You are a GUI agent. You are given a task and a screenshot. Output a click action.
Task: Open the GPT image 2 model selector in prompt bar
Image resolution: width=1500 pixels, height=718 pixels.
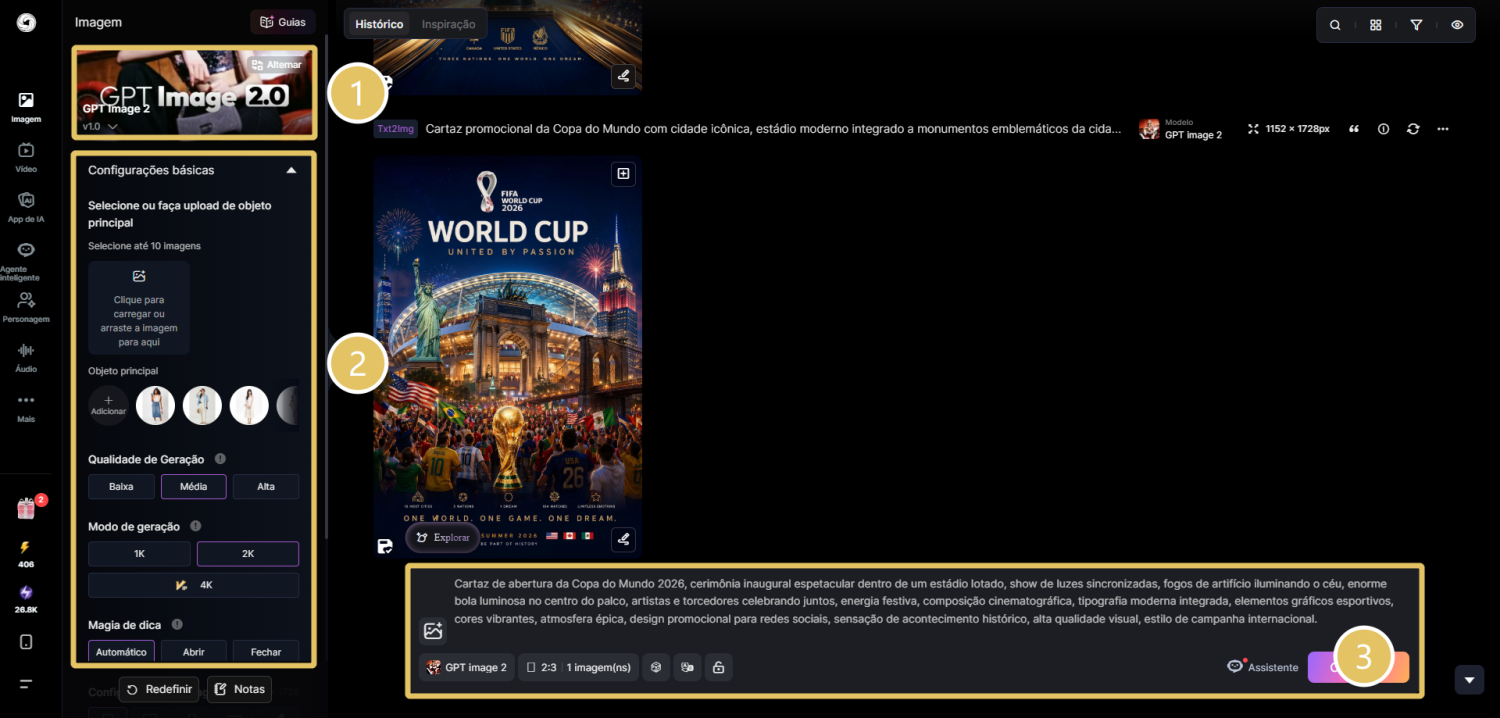(467, 667)
